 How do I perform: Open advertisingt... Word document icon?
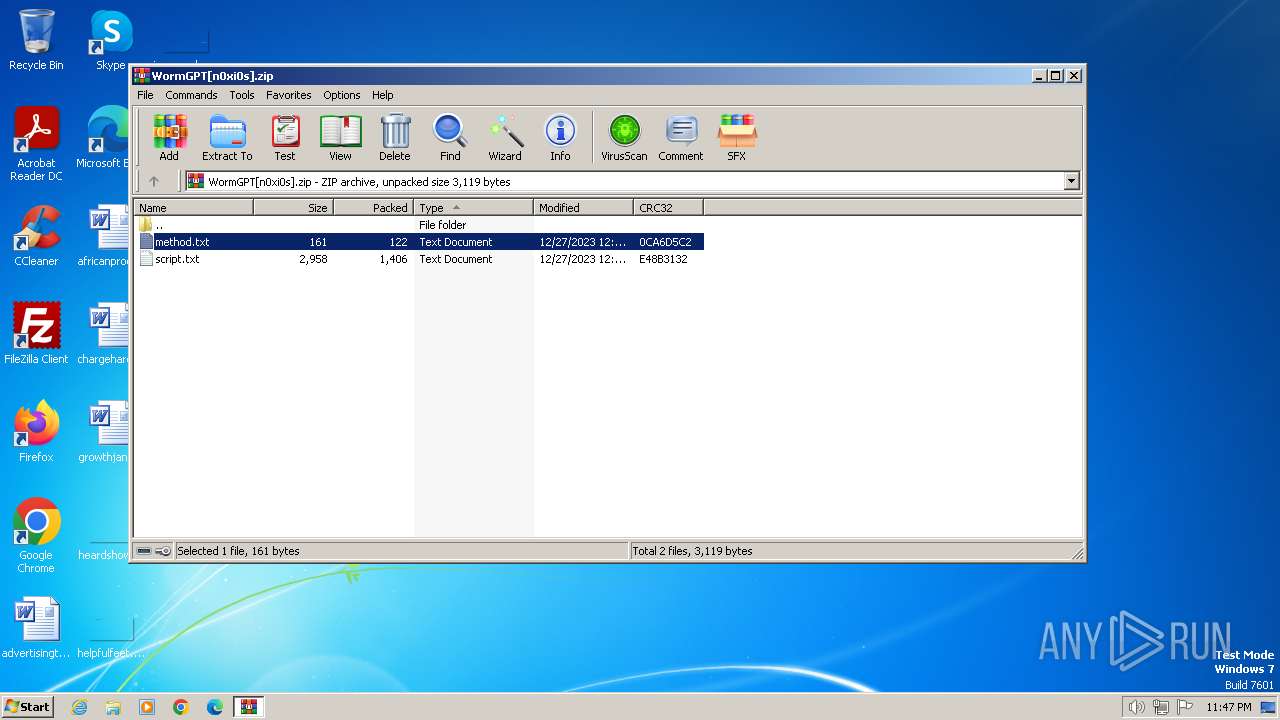[x=36, y=628]
